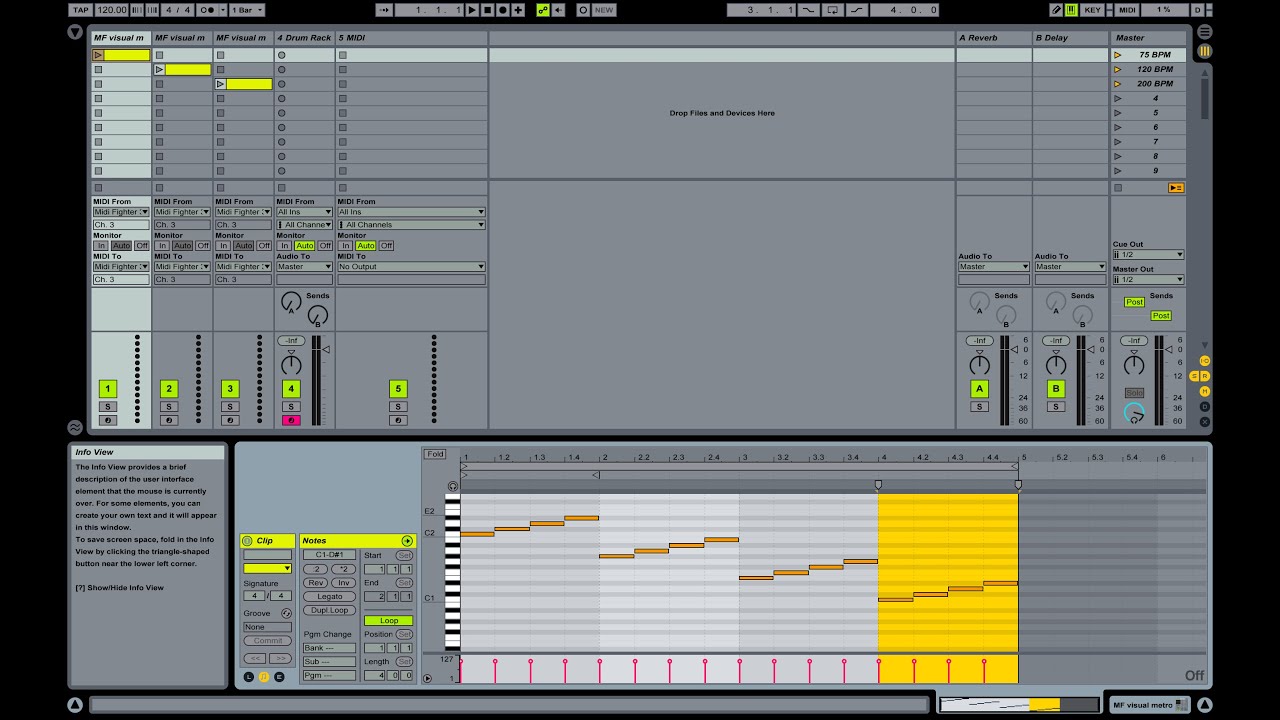Click Back to Arrangement arrow button
This screenshot has width=1280, height=720.
[557, 10]
